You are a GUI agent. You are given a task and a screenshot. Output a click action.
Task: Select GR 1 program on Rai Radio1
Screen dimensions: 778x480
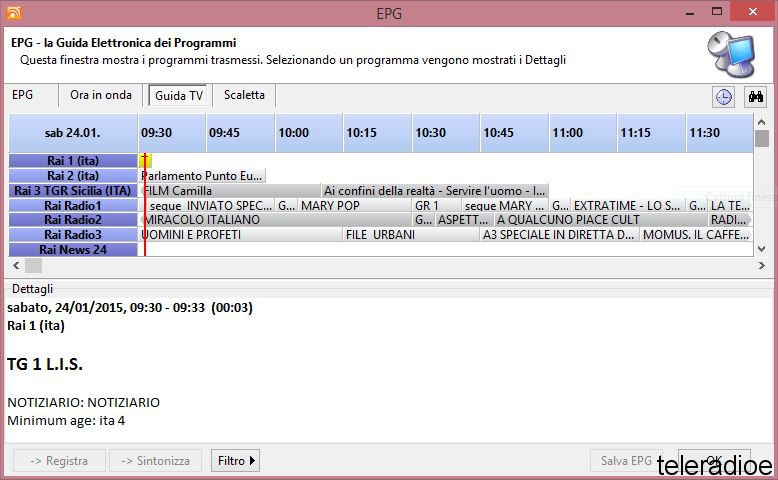(x=437, y=206)
